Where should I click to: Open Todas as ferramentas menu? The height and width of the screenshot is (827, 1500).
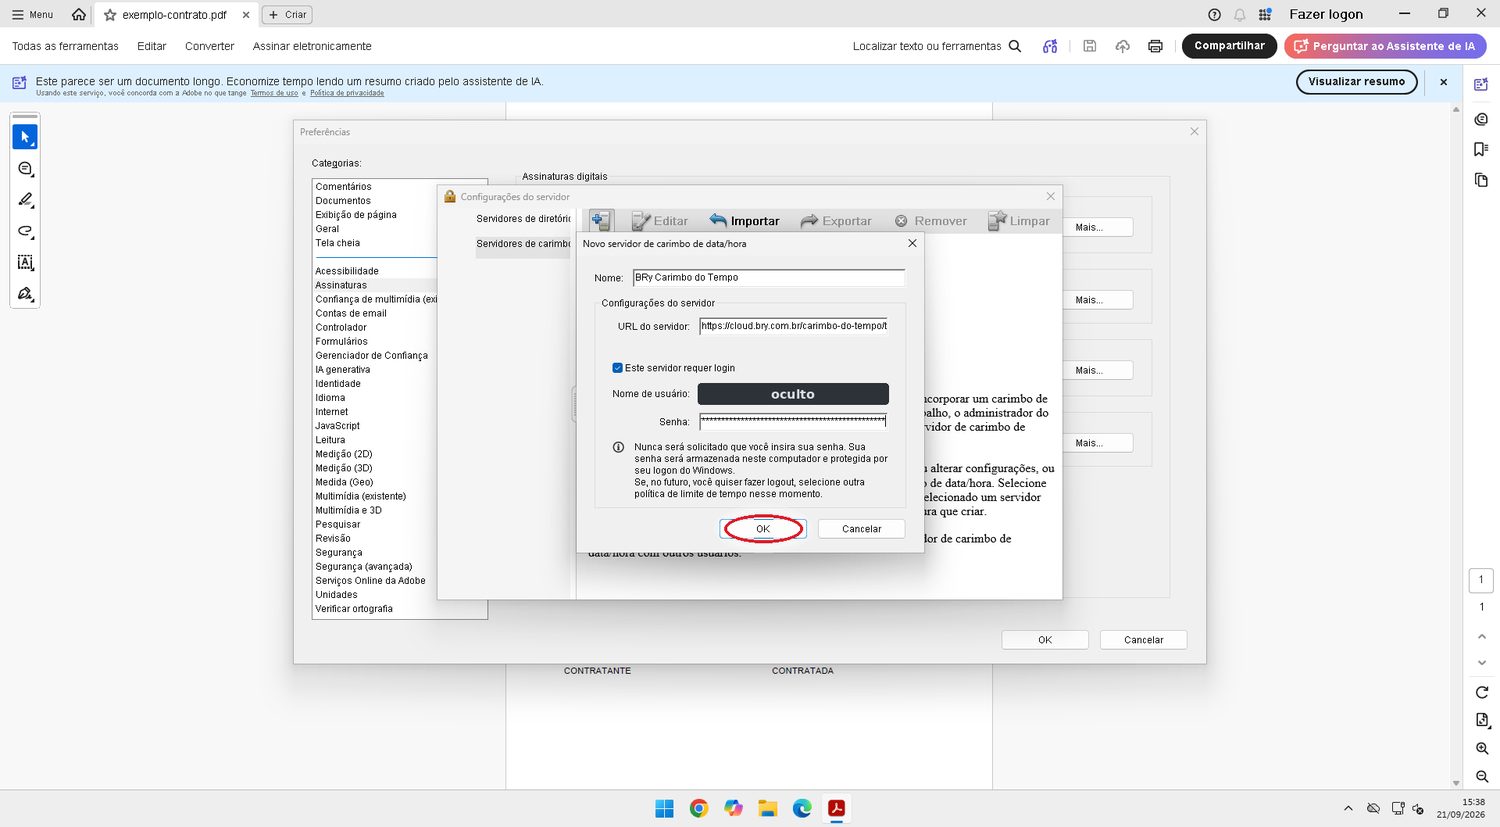pyautogui.click(x=65, y=46)
